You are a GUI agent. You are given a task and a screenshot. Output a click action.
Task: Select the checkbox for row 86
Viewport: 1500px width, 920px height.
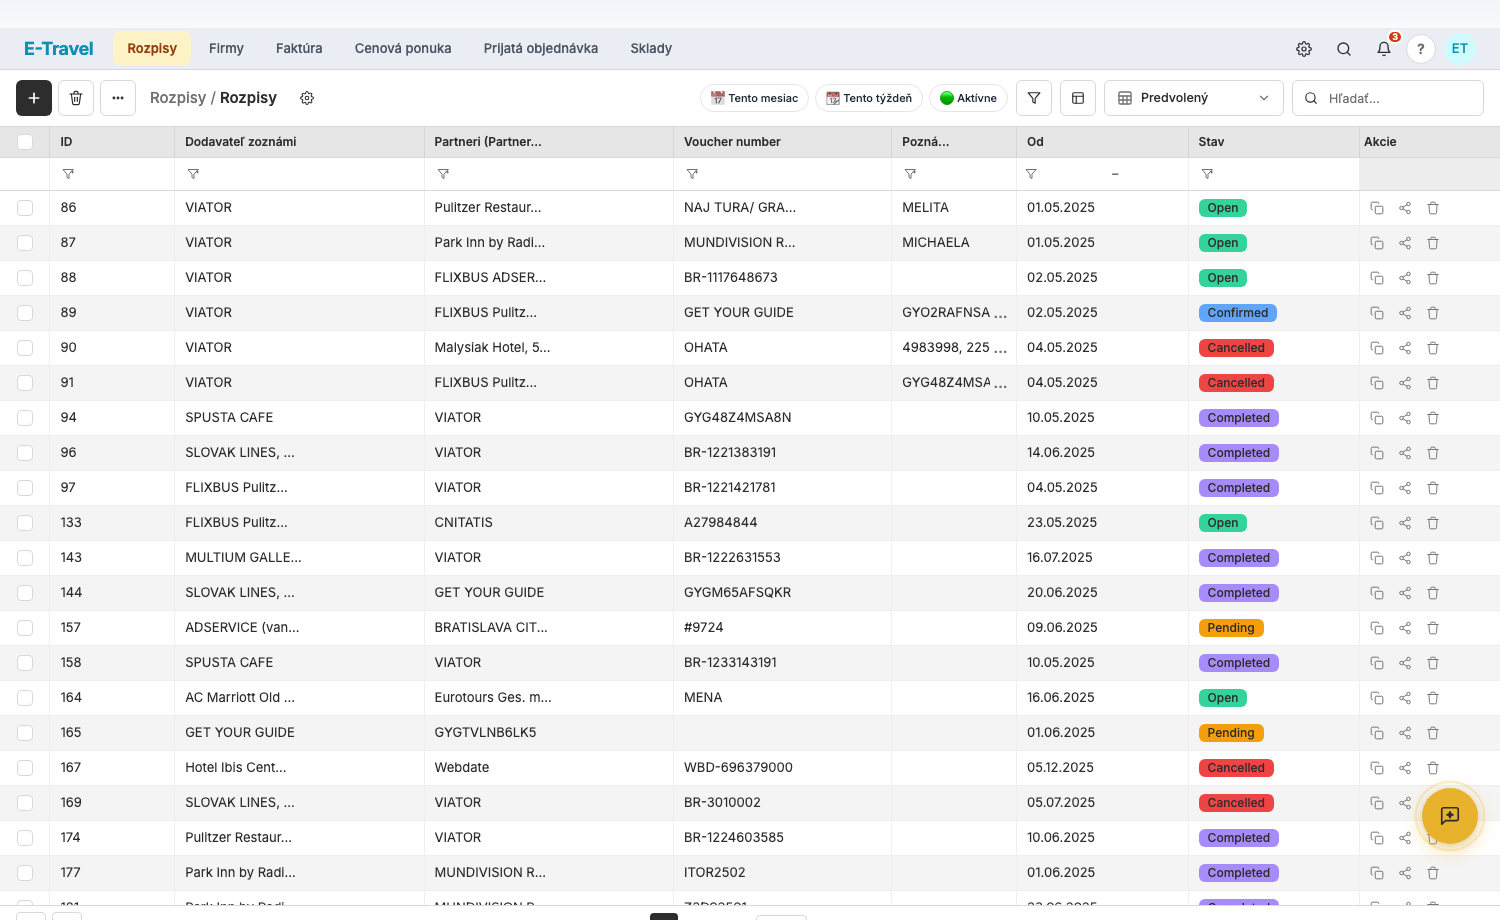[25, 208]
